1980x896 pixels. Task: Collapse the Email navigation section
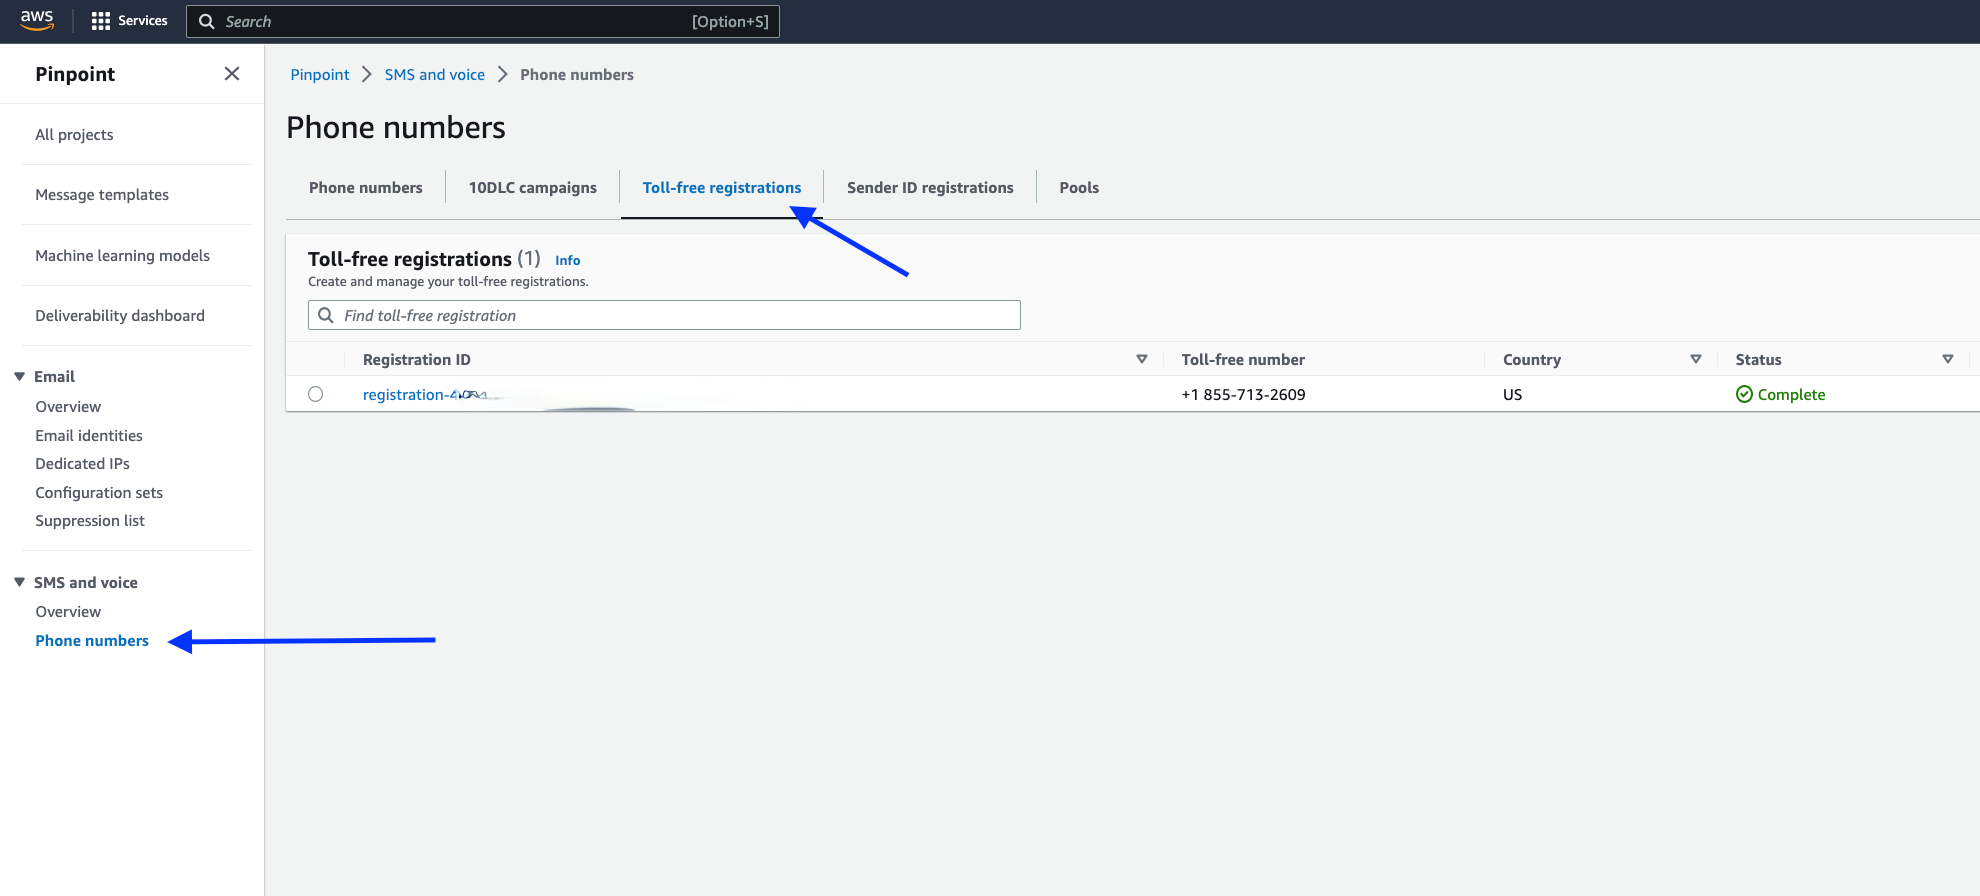tap(19, 377)
